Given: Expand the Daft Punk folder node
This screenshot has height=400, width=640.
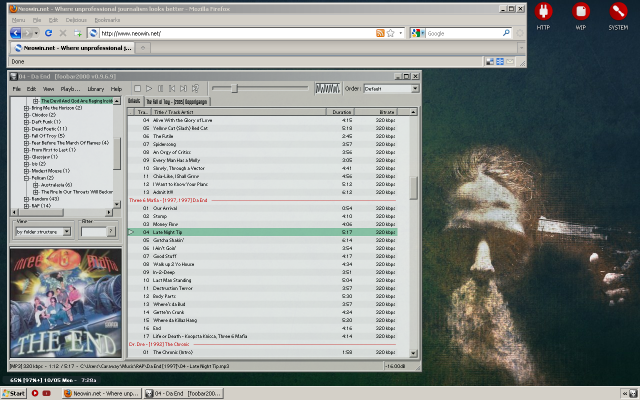Looking at the screenshot, I should pos(26,122).
